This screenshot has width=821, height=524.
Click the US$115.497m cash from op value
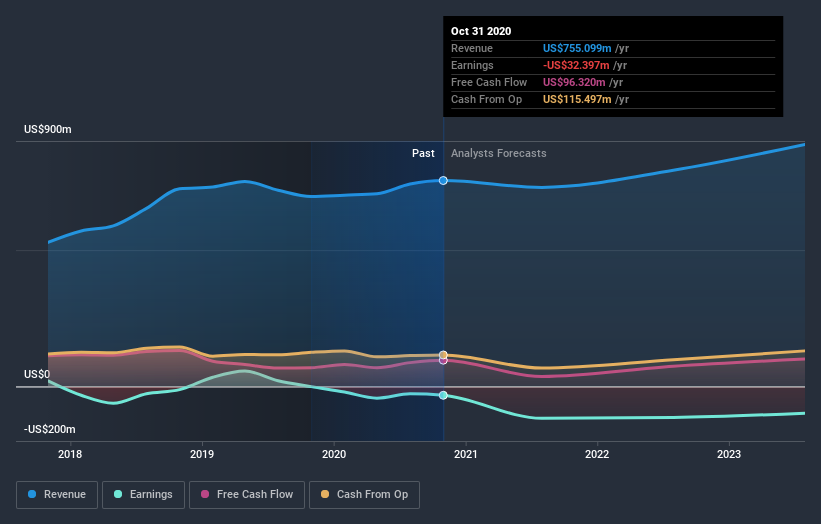pyautogui.click(x=577, y=99)
